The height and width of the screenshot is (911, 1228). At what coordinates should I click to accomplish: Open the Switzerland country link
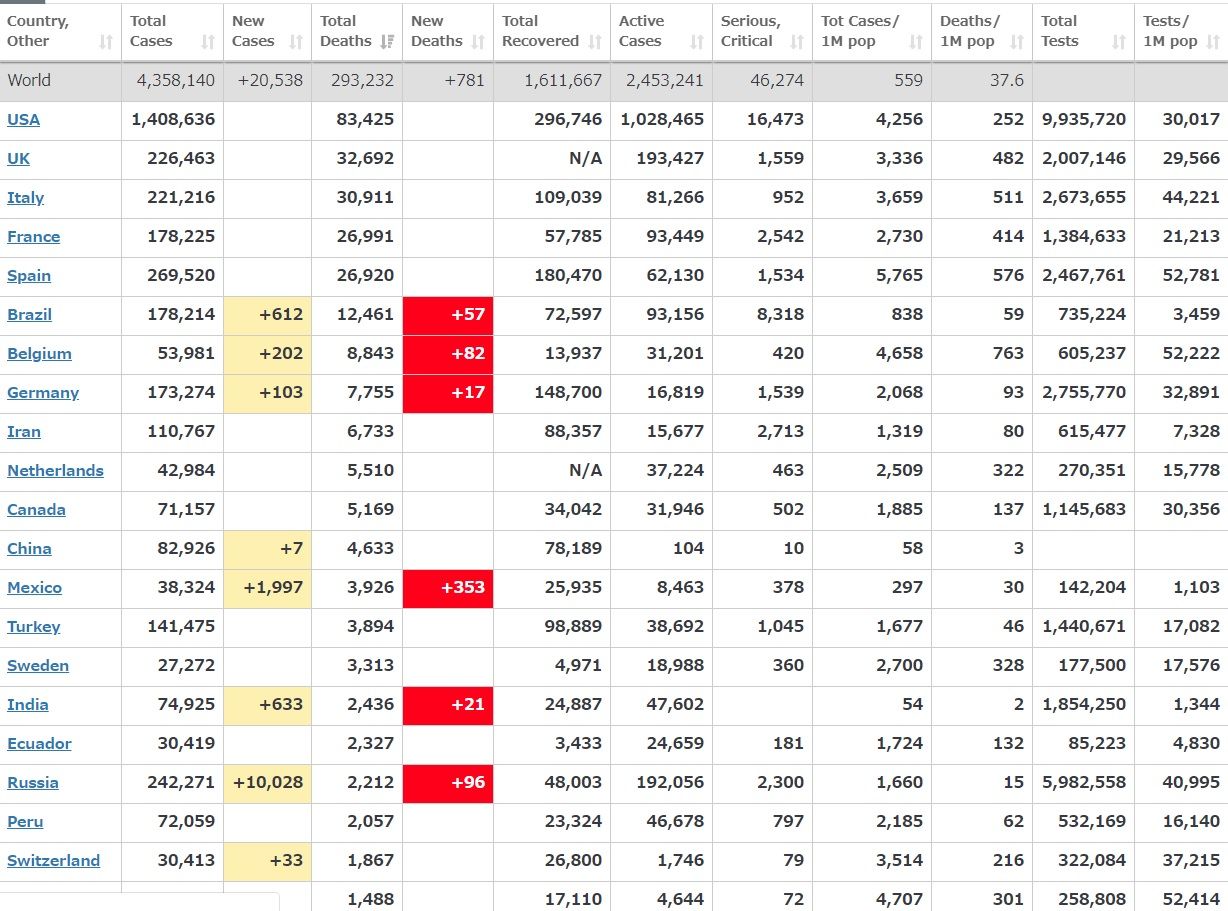(53, 860)
